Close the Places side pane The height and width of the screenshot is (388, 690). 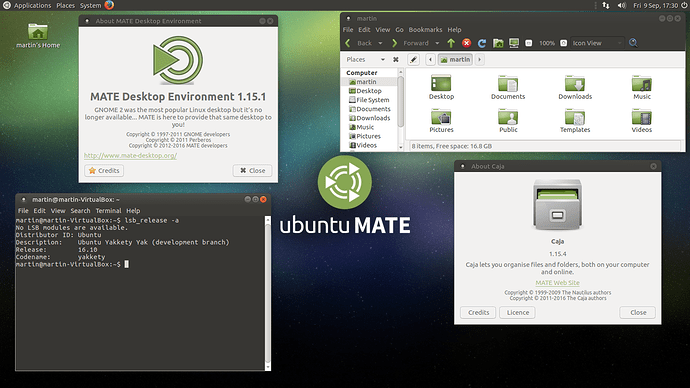[396, 59]
